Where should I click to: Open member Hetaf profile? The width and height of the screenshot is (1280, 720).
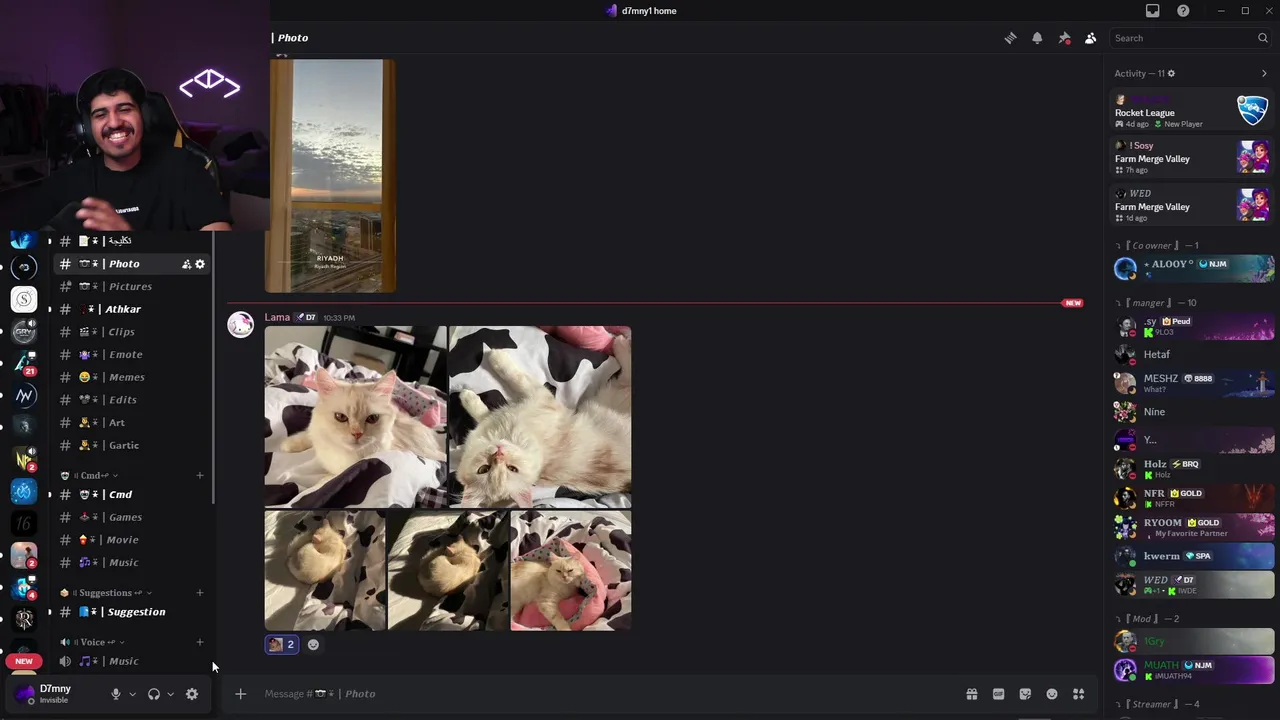(x=1192, y=355)
